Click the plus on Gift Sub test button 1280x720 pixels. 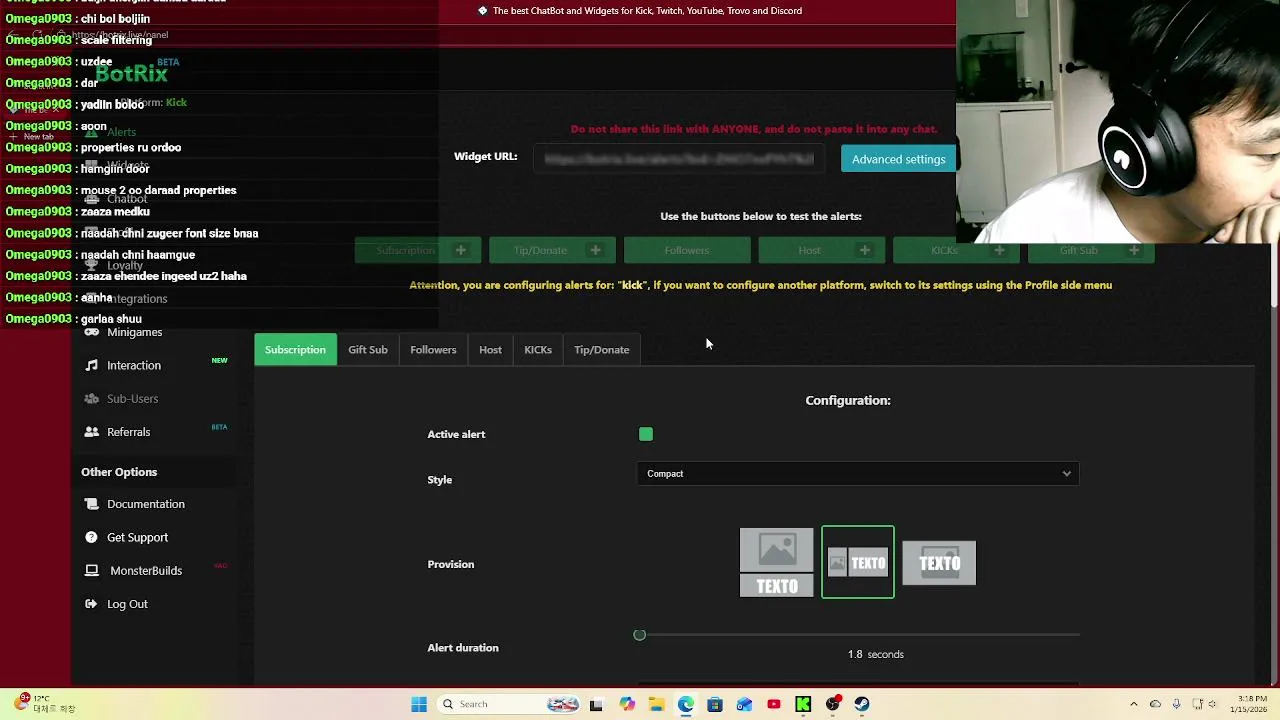pyautogui.click(x=1134, y=250)
